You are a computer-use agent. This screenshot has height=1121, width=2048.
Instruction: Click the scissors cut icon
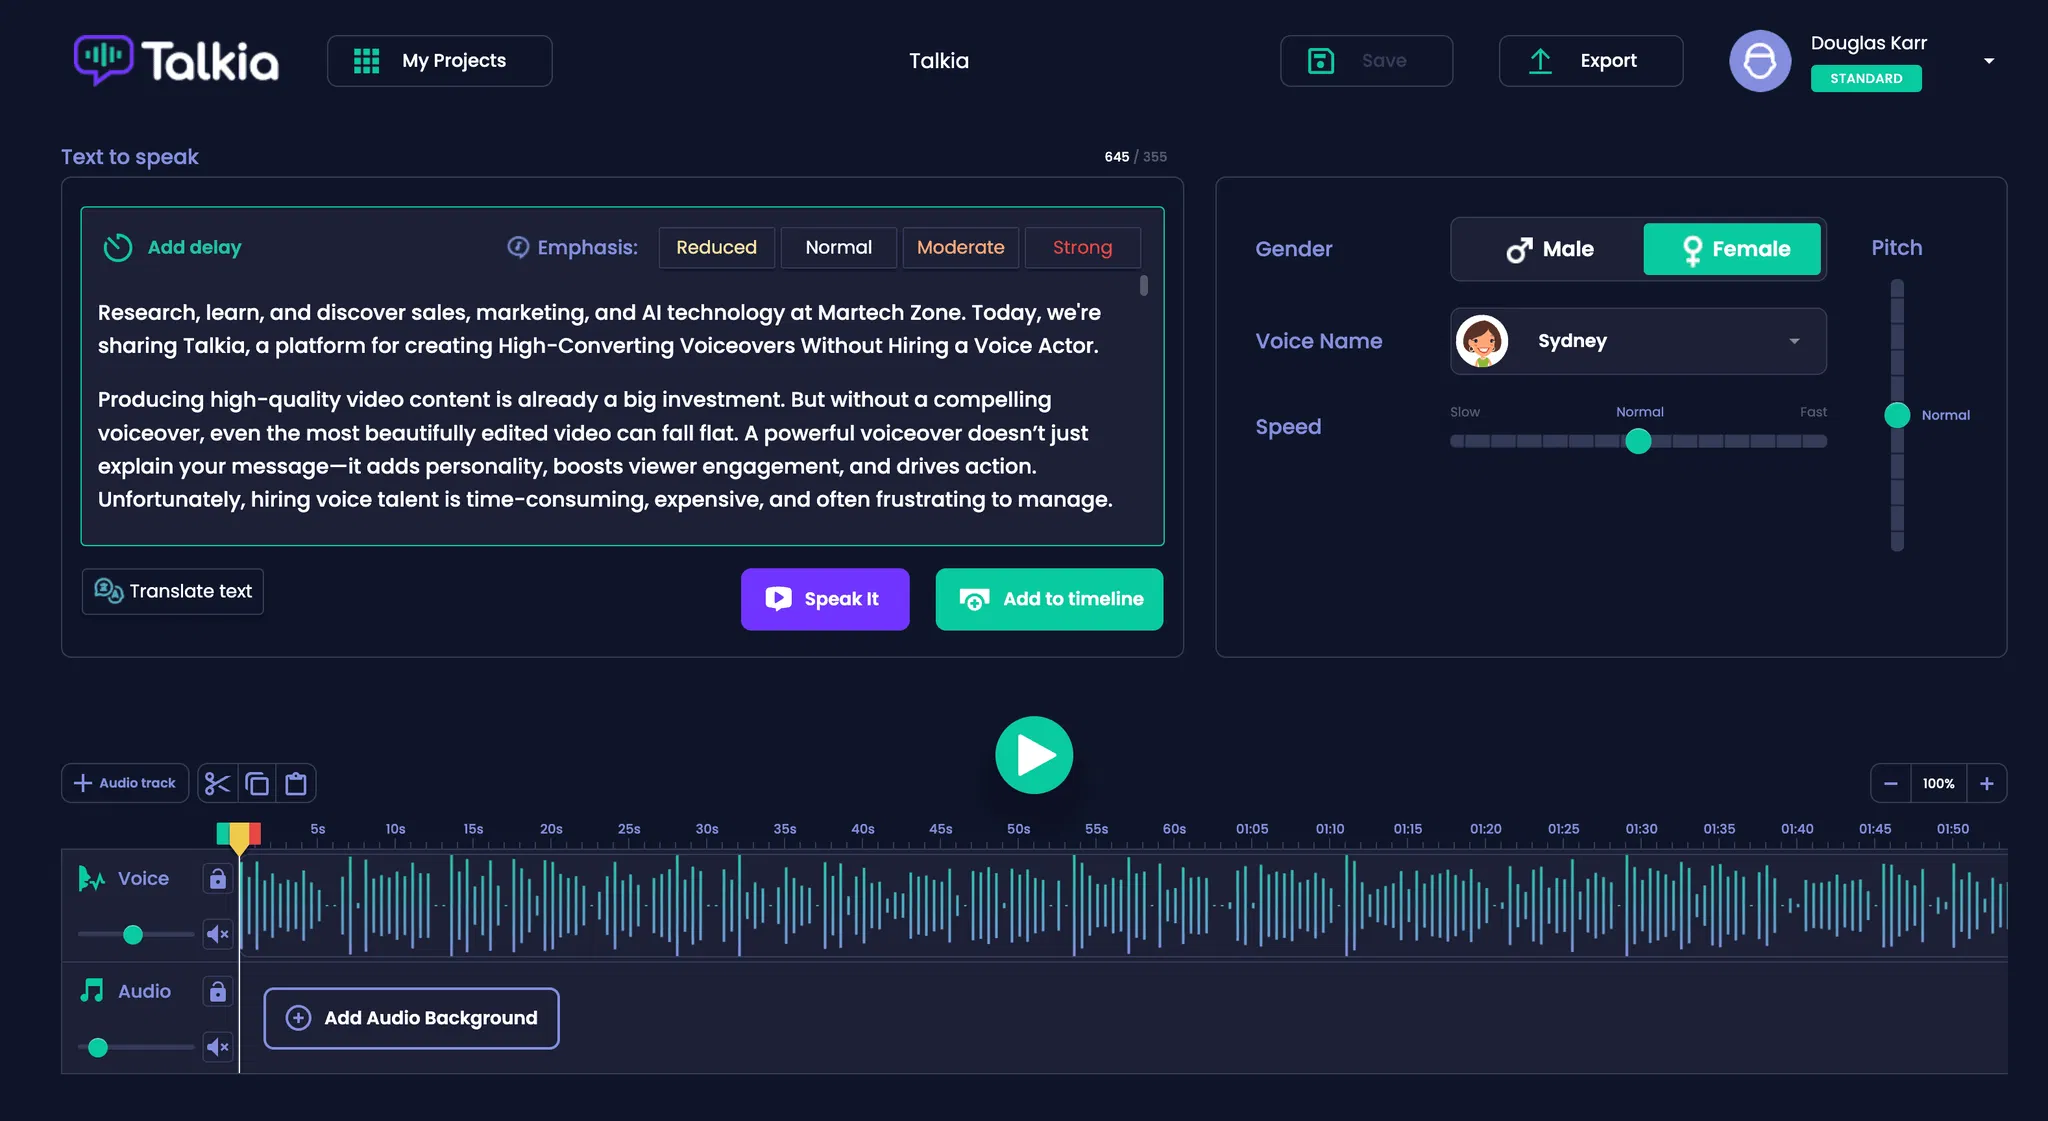[217, 784]
